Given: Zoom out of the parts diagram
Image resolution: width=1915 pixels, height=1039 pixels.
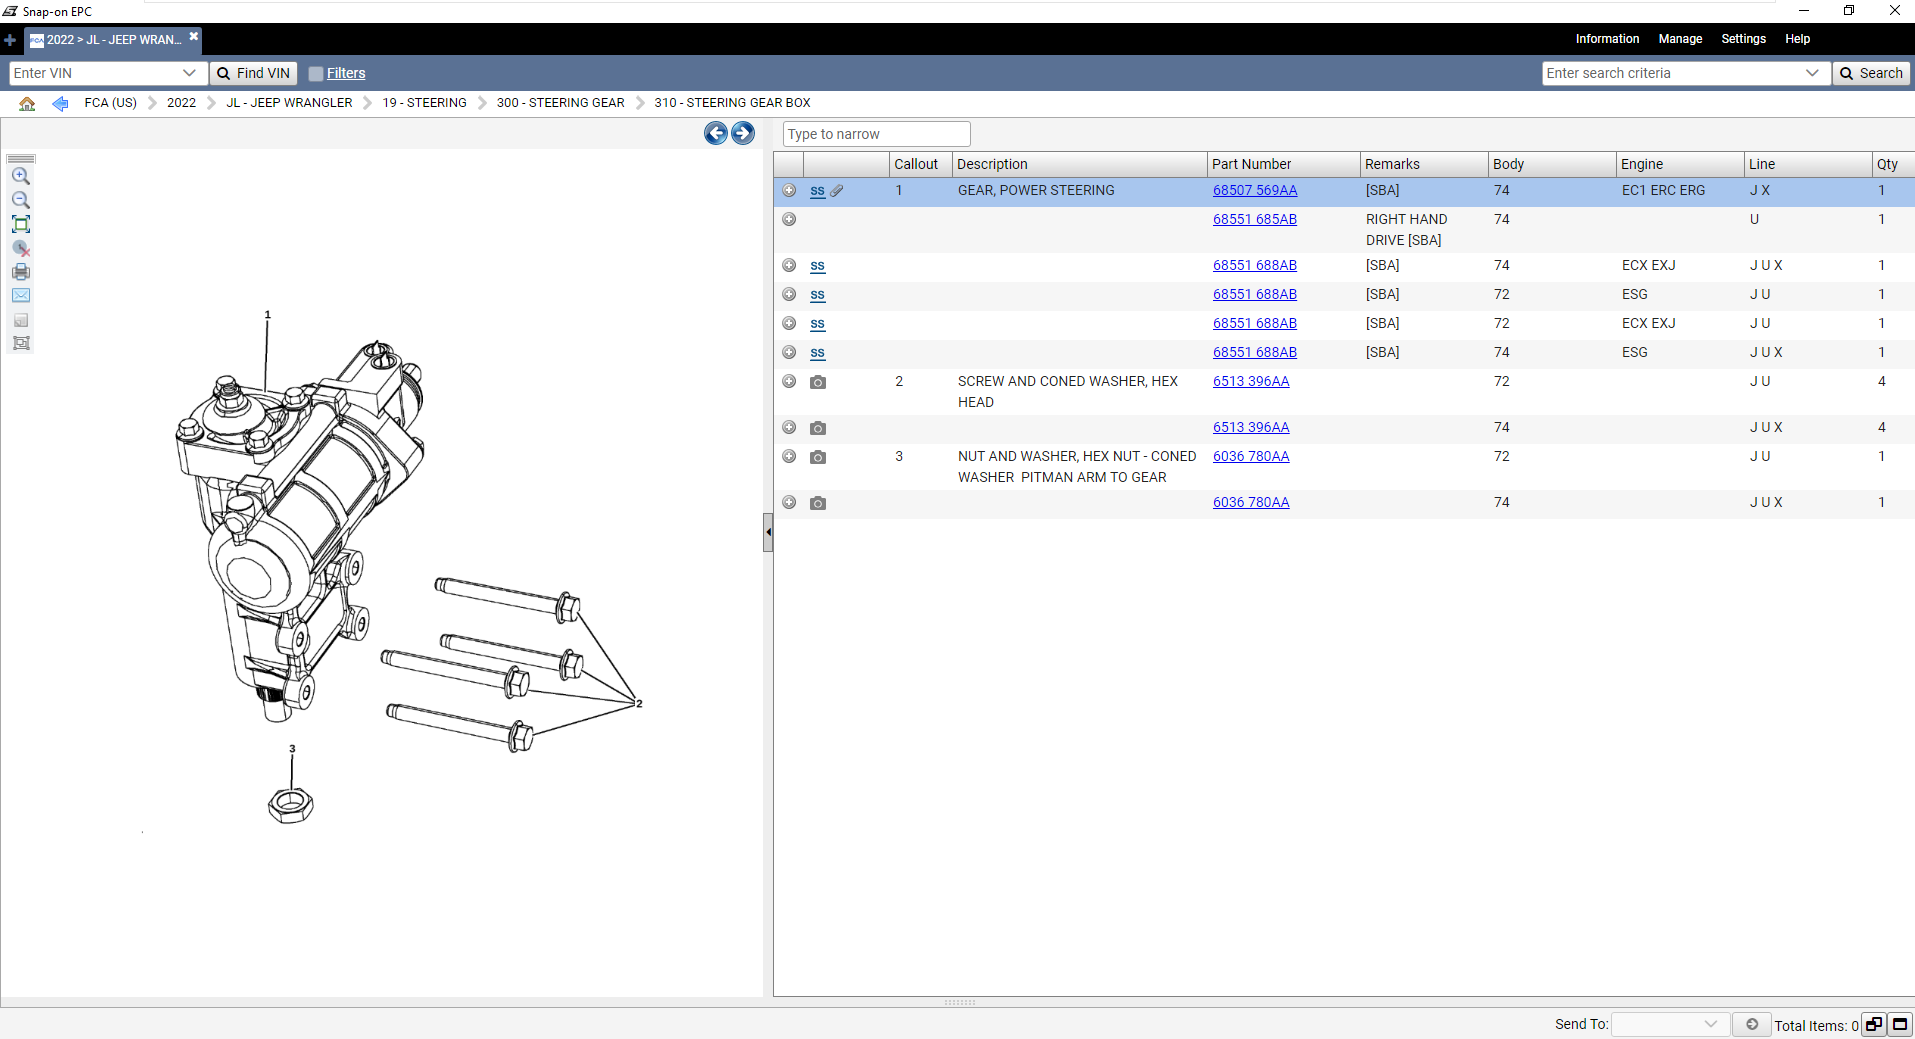Looking at the screenshot, I should 20,200.
